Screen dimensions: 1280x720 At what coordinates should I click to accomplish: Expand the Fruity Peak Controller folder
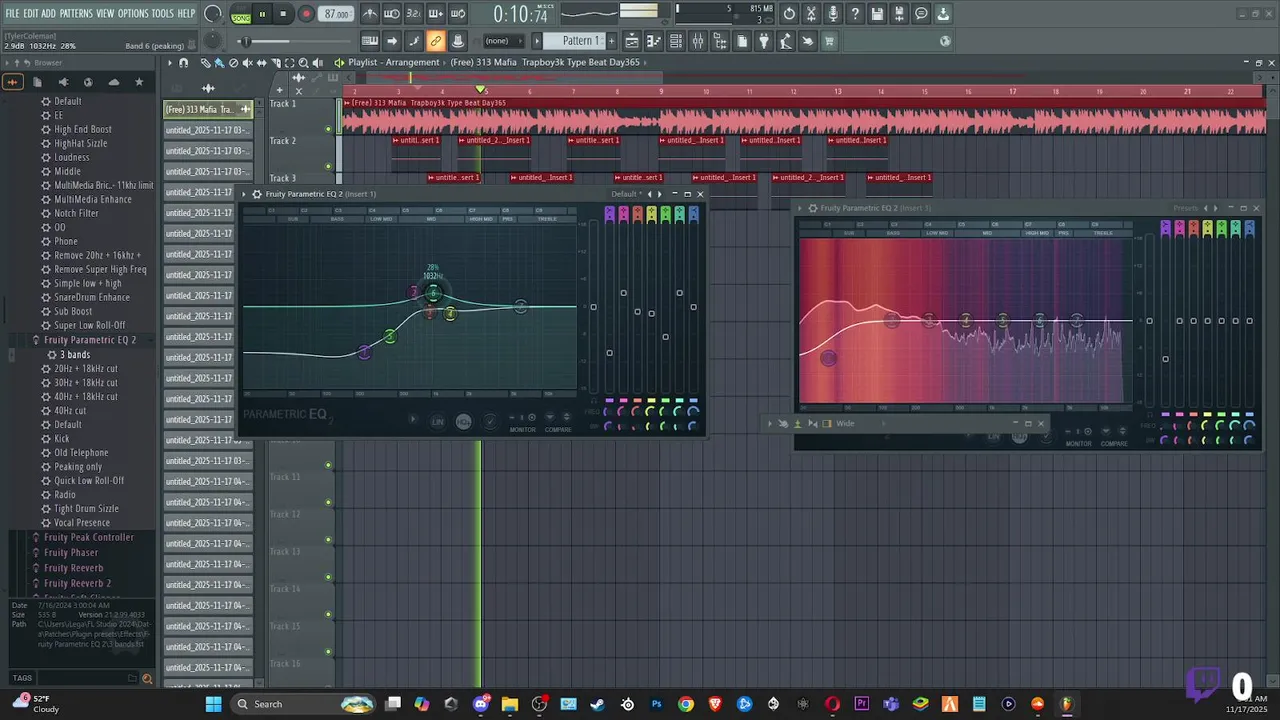(x=89, y=537)
